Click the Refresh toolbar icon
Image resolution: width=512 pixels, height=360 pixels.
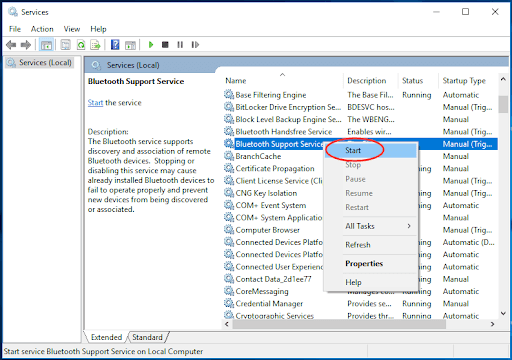tap(81, 45)
